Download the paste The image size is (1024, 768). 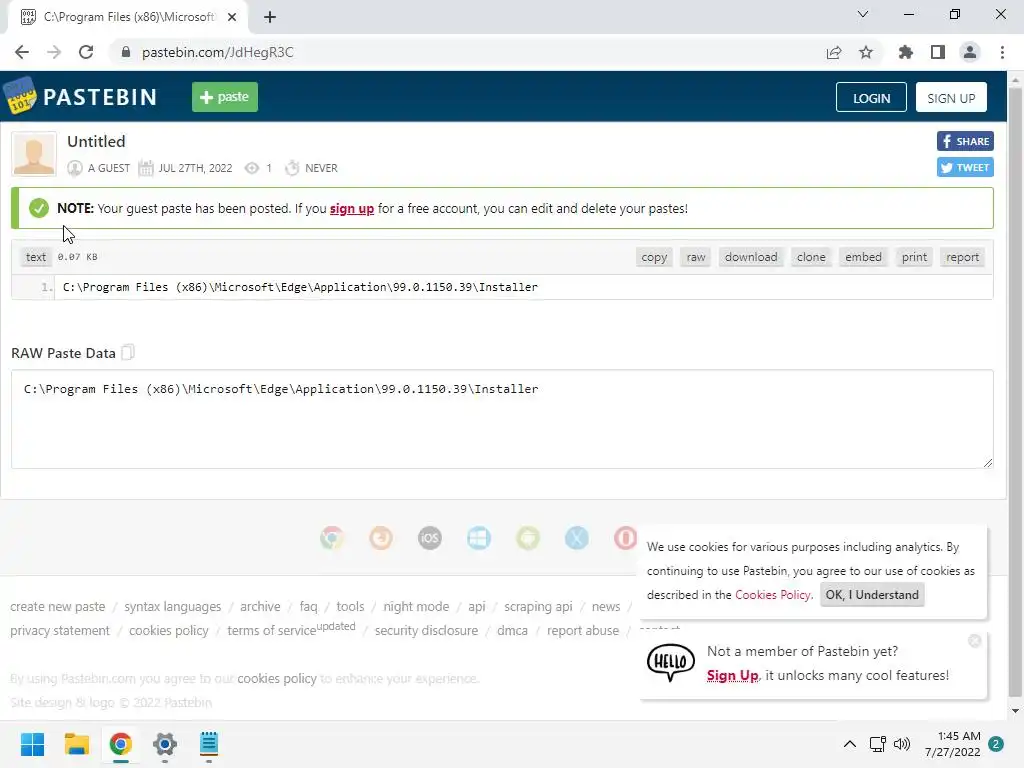click(751, 257)
